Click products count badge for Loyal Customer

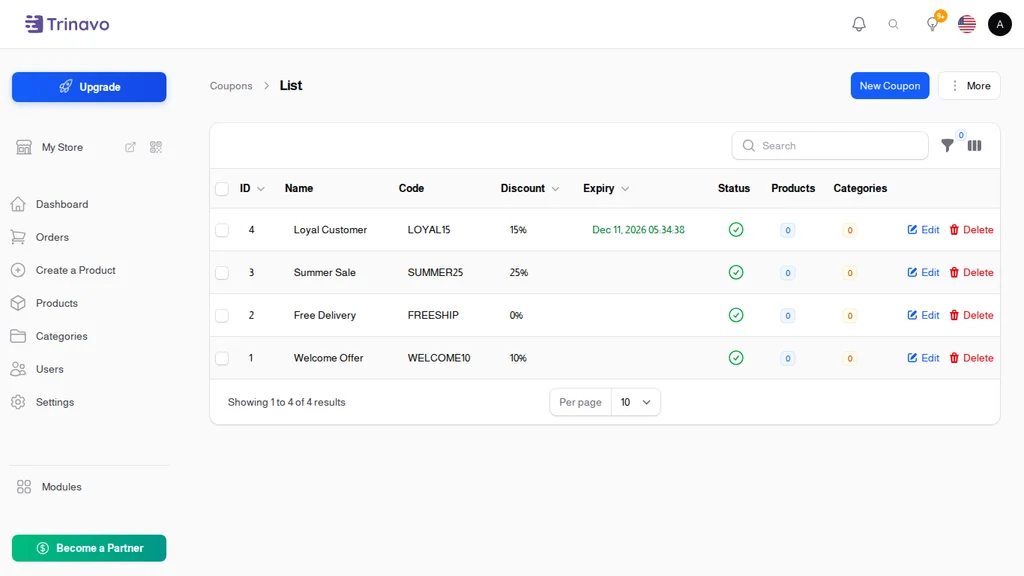(788, 230)
